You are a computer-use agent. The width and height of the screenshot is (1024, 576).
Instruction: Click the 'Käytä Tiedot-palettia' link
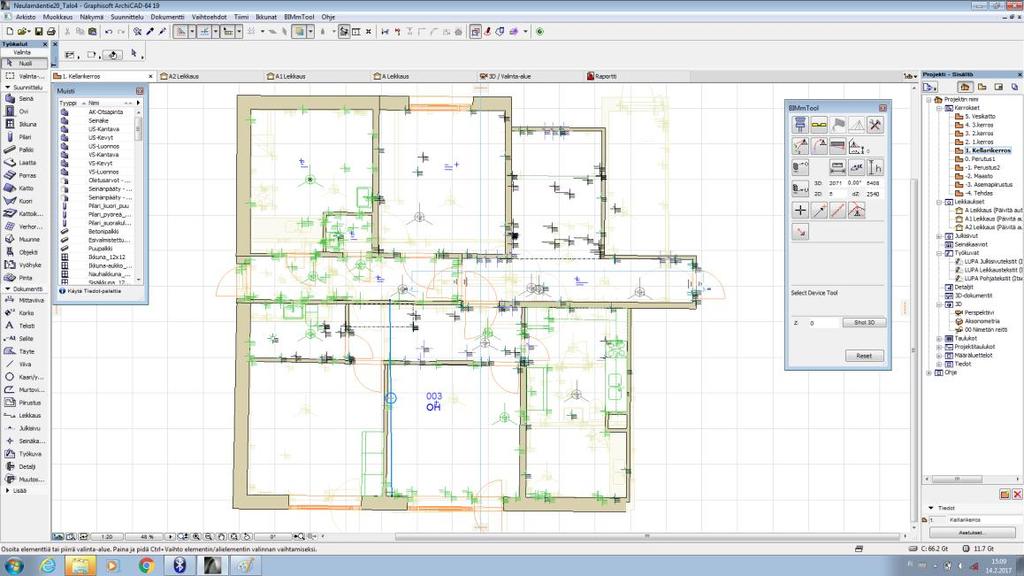pyautogui.click(x=94, y=291)
